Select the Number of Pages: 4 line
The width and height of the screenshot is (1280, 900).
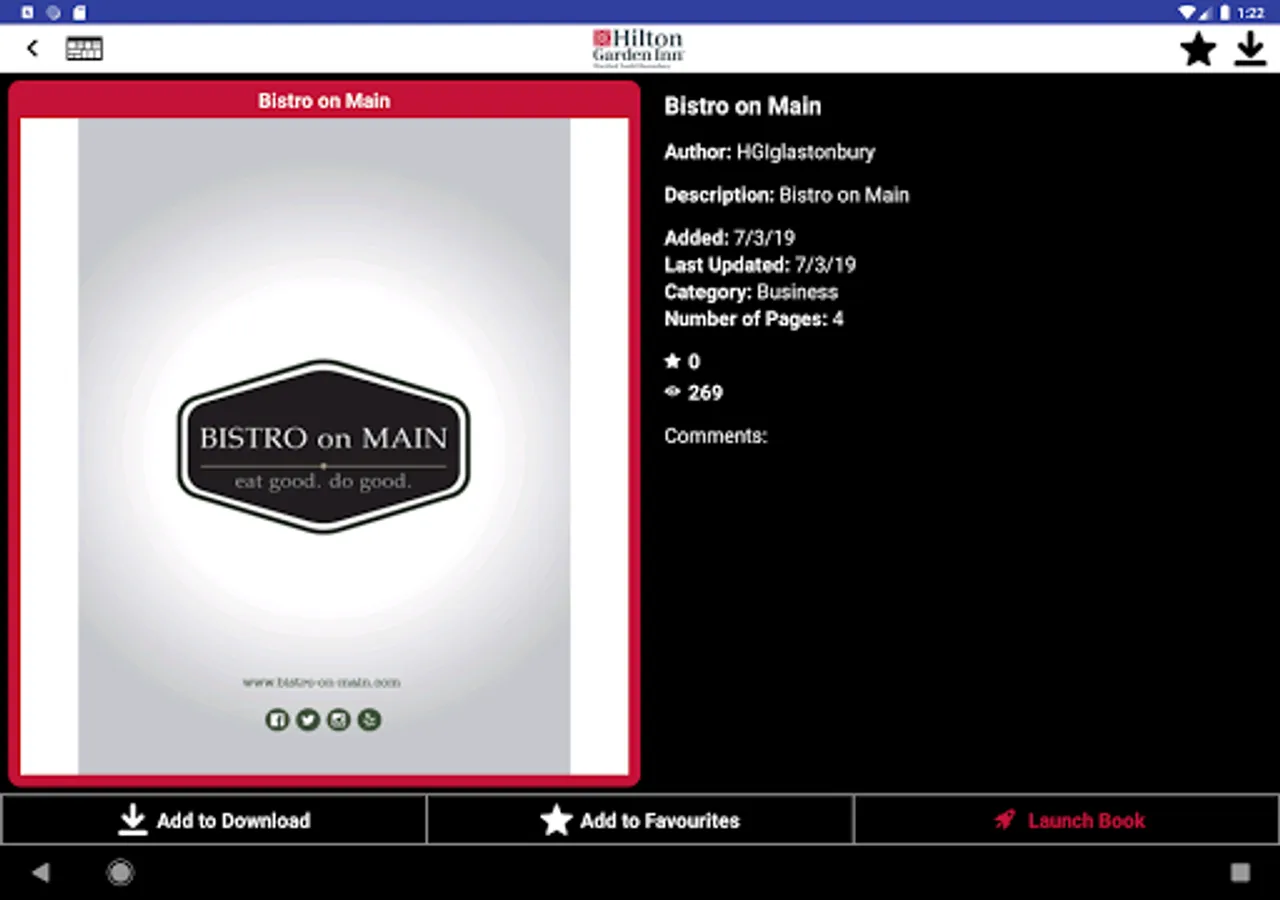tap(754, 319)
